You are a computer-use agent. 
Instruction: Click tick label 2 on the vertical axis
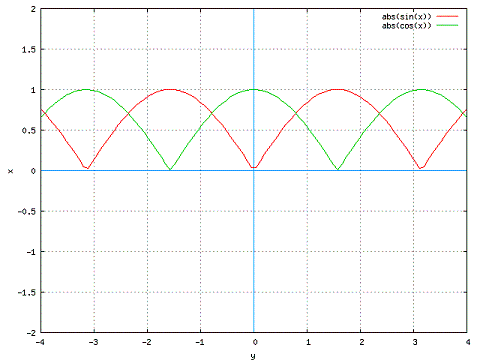click(33, 9)
